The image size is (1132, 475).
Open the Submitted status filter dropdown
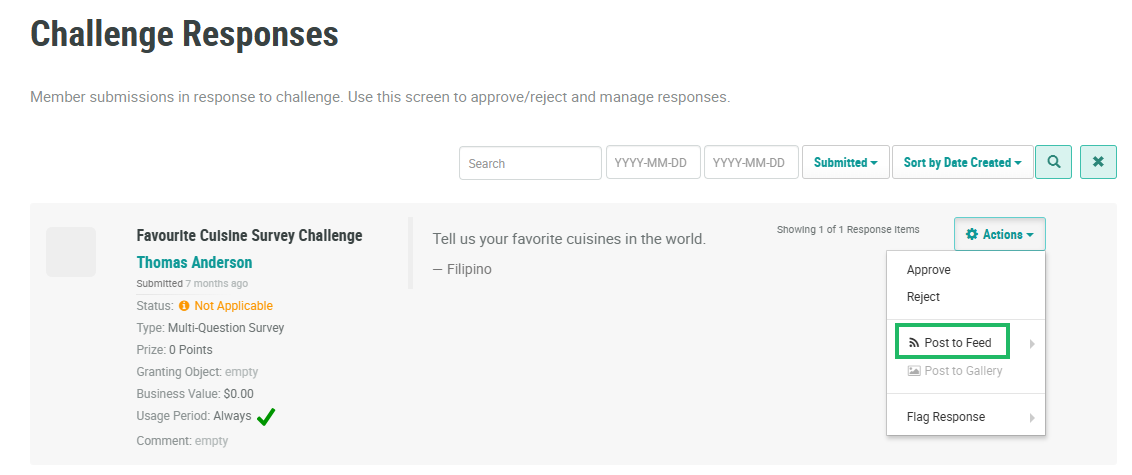(845, 163)
